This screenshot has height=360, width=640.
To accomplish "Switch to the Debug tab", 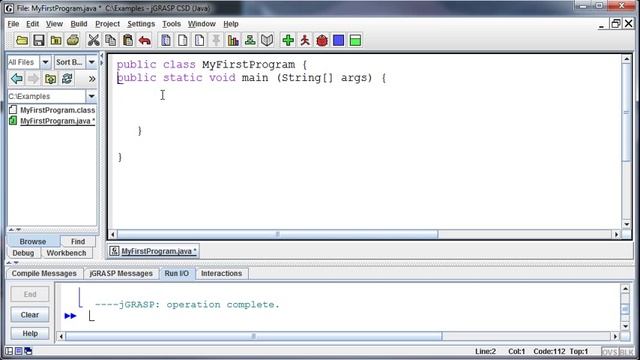I will coord(23,253).
